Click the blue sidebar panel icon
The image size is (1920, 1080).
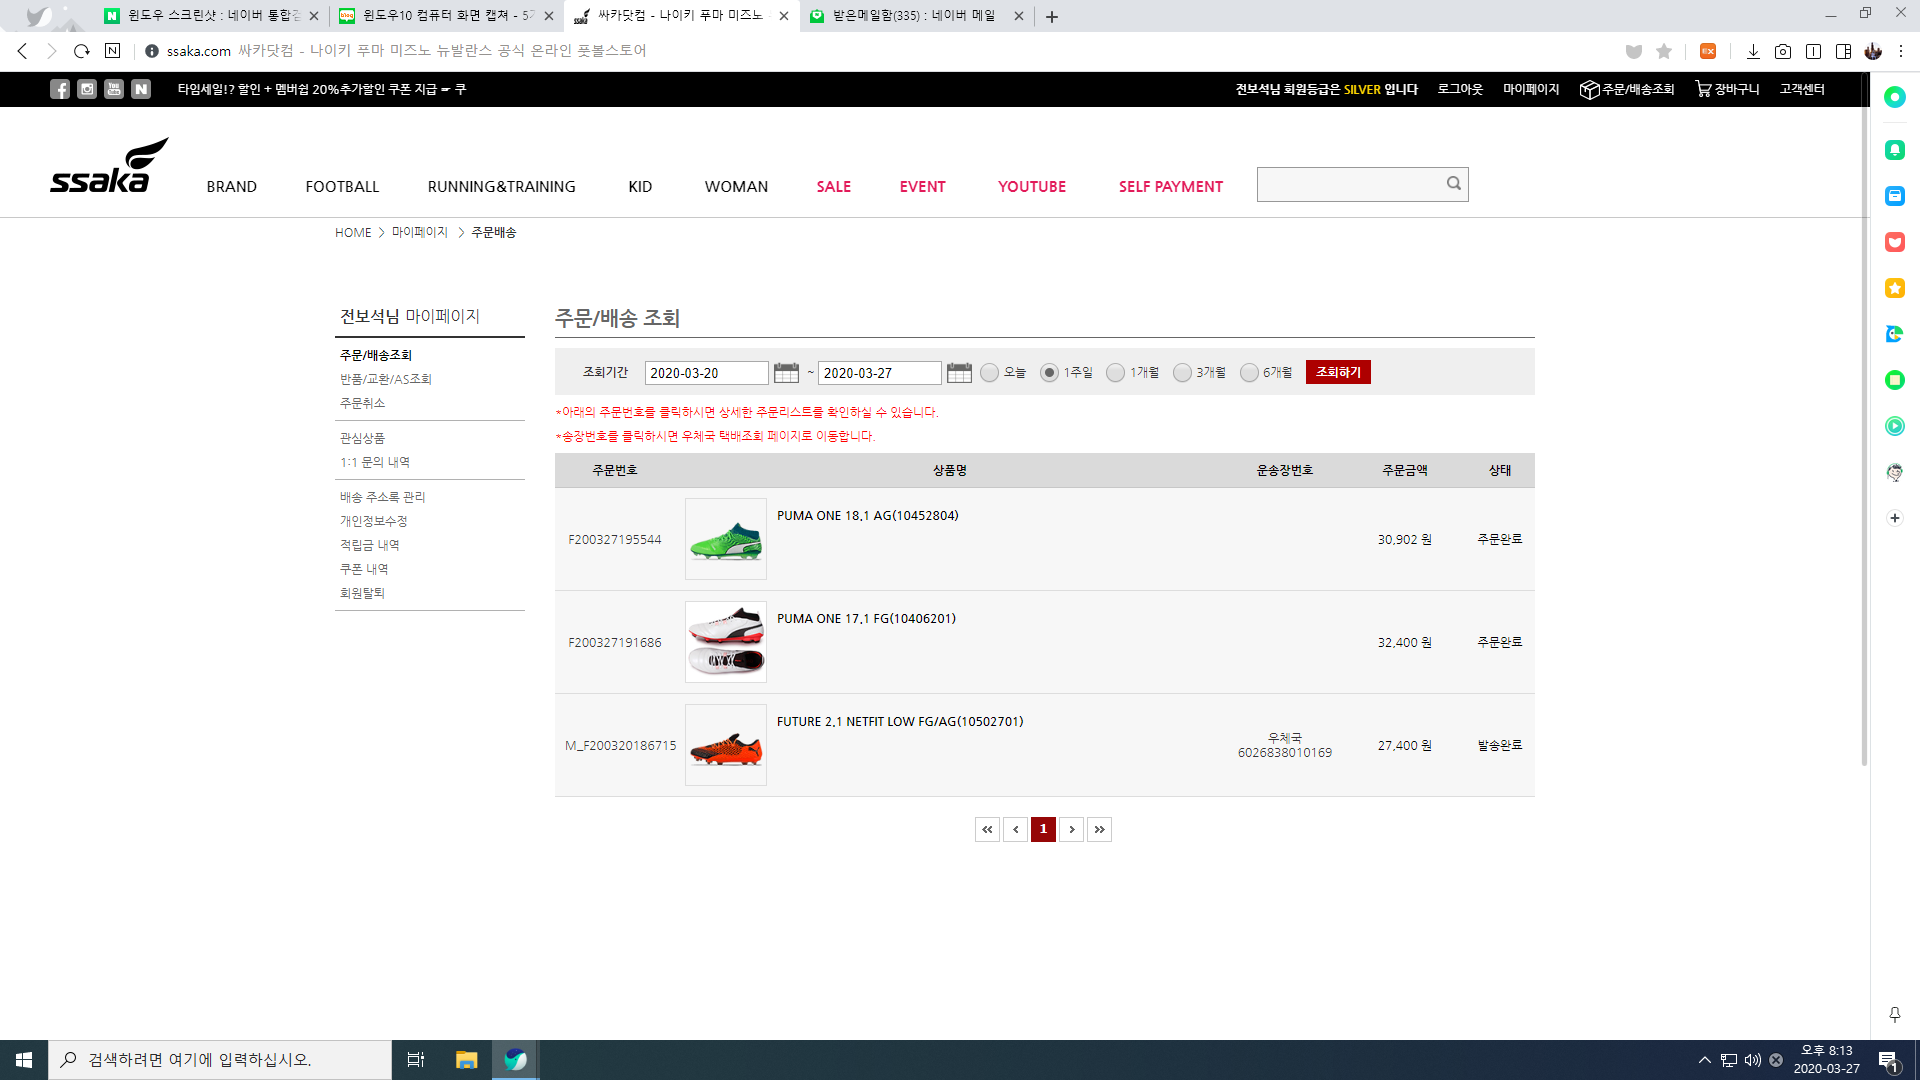1895,196
